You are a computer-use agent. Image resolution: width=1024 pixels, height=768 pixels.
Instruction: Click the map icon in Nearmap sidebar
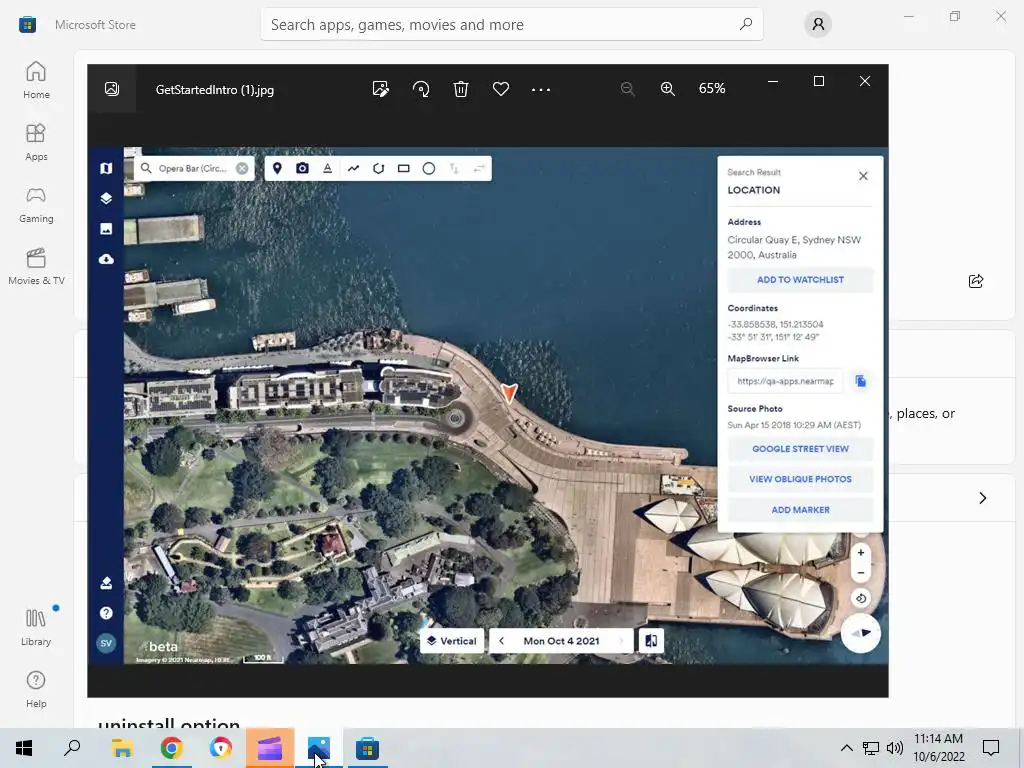106,168
